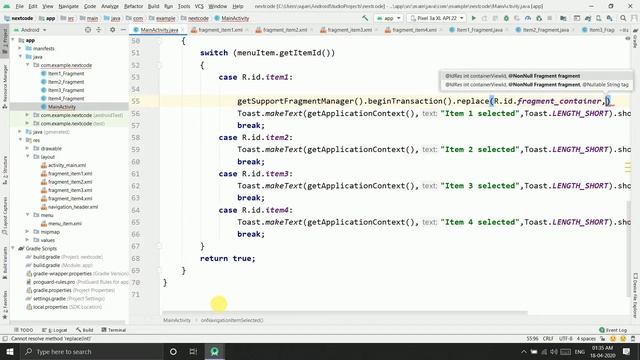This screenshot has width=640, height=360.
Task: Open the Build tool window button
Action: [x=84, y=330]
